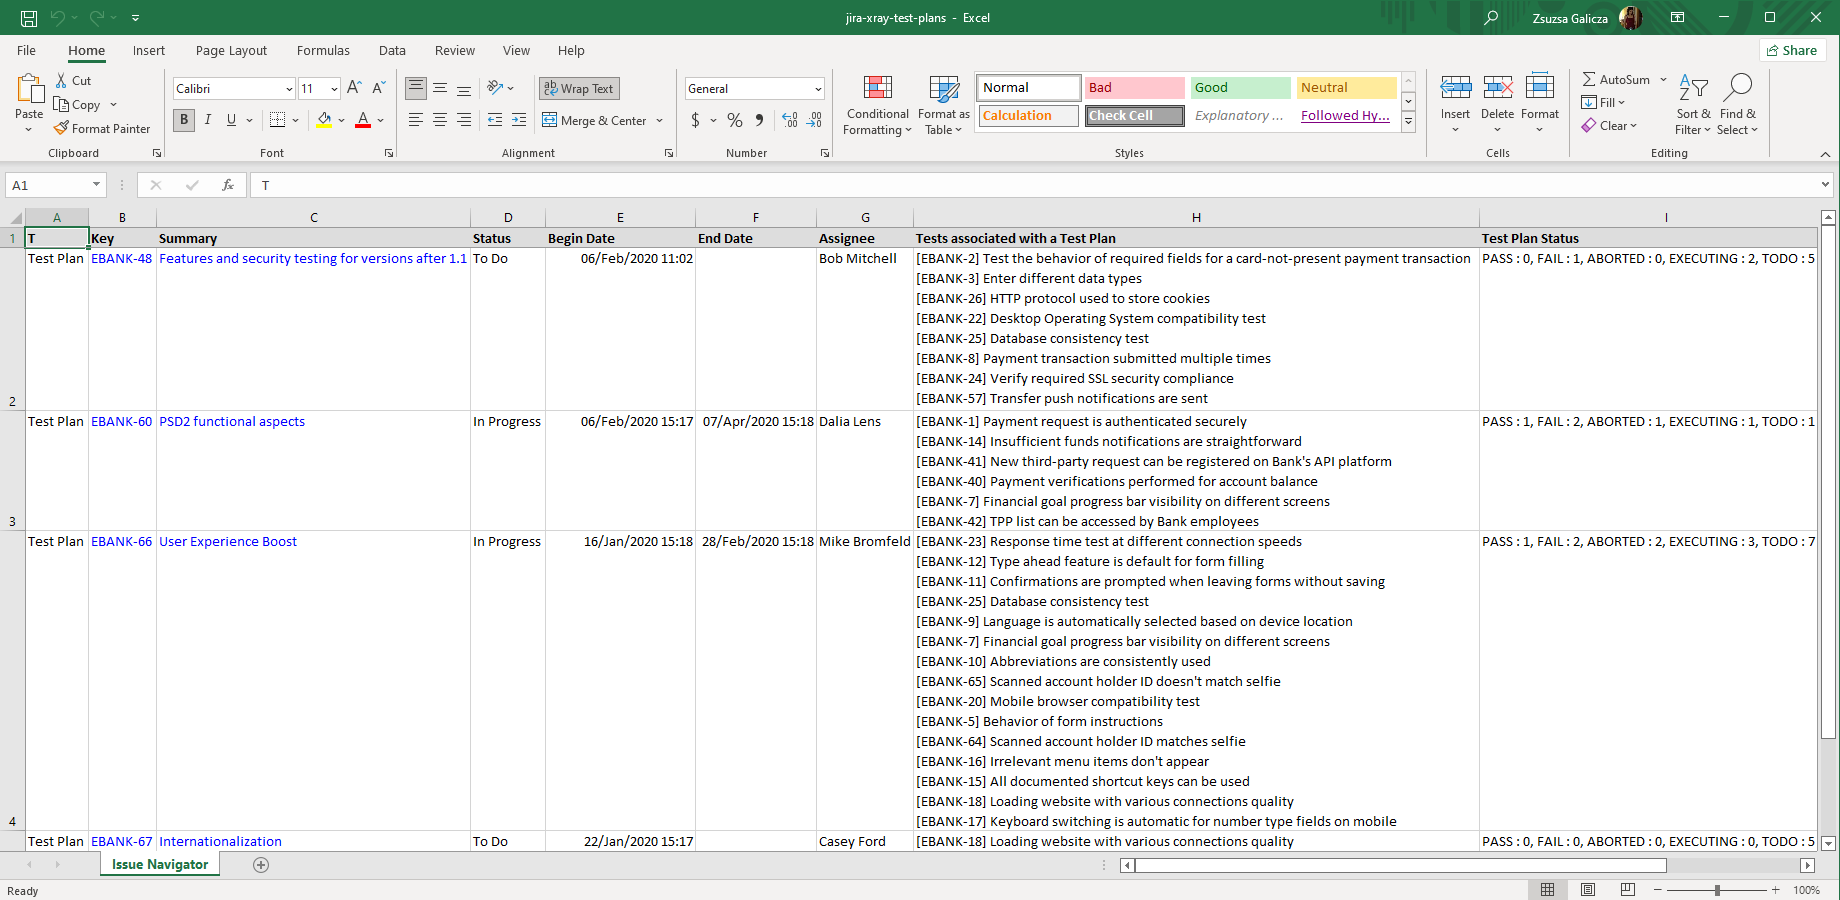Click the Percent Style icon

735,120
